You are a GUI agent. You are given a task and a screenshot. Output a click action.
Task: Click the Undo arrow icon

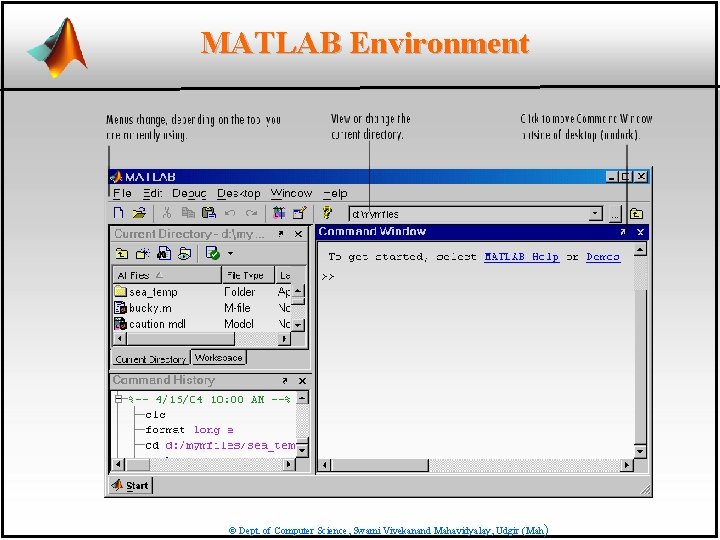coord(230,214)
